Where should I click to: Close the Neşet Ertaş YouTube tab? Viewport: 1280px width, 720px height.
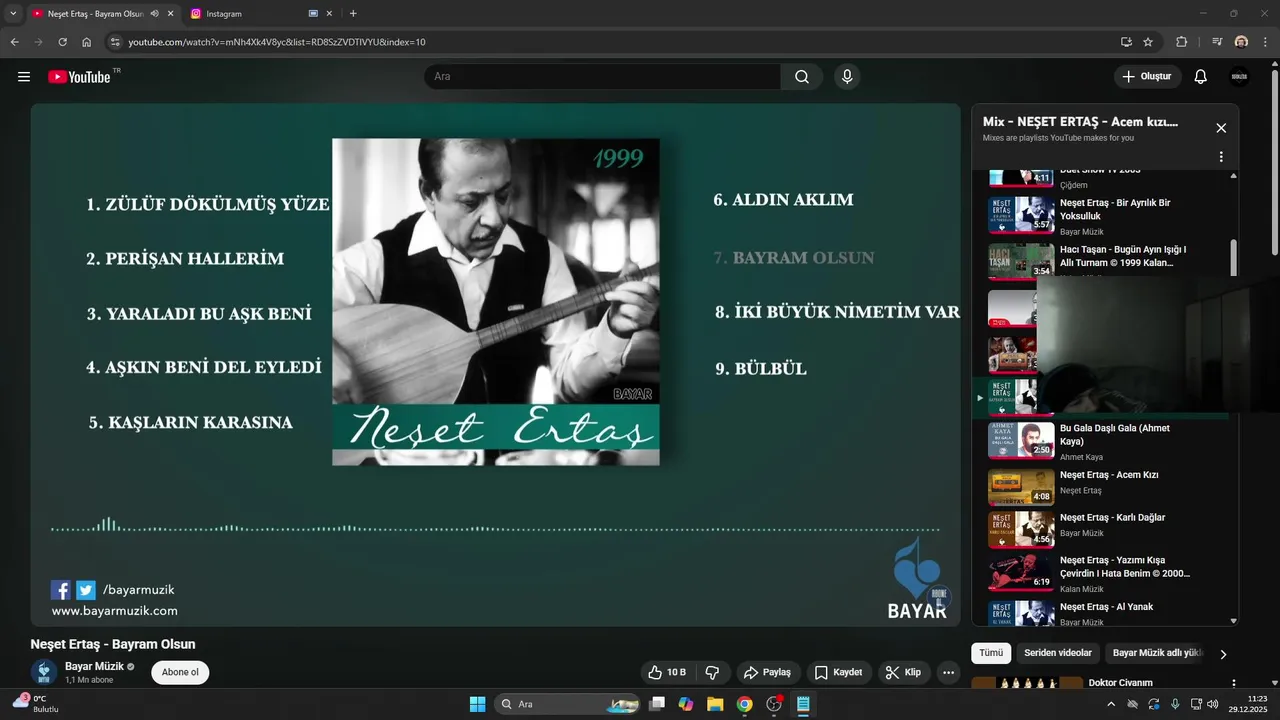[x=171, y=14]
